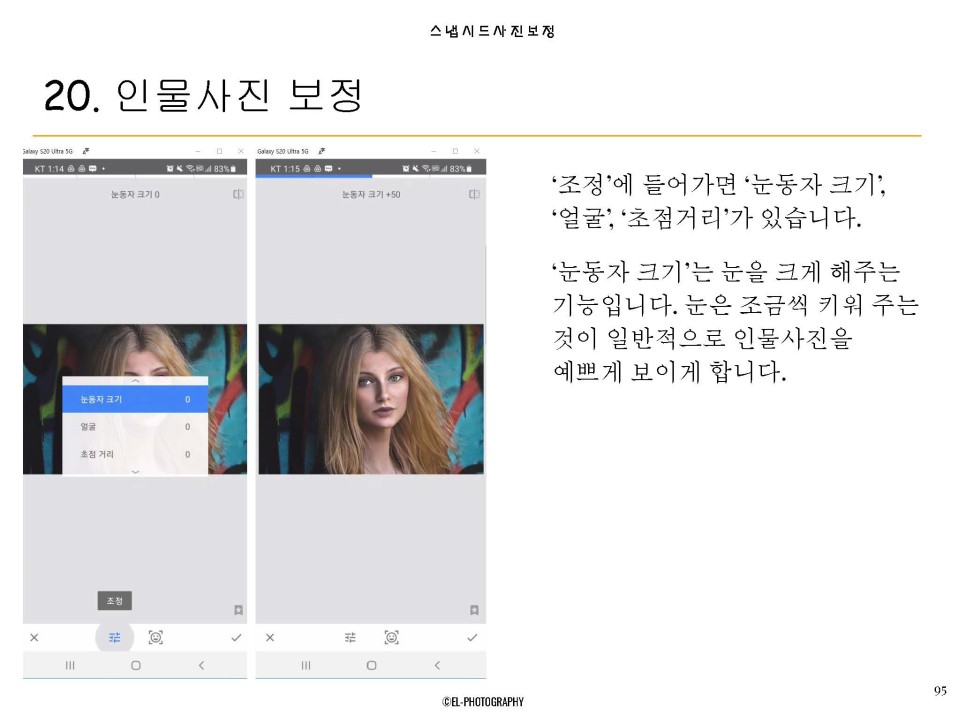This screenshot has width=966, height=725.
Task: Click the face pose icon in left phone
Action: [x=156, y=638]
